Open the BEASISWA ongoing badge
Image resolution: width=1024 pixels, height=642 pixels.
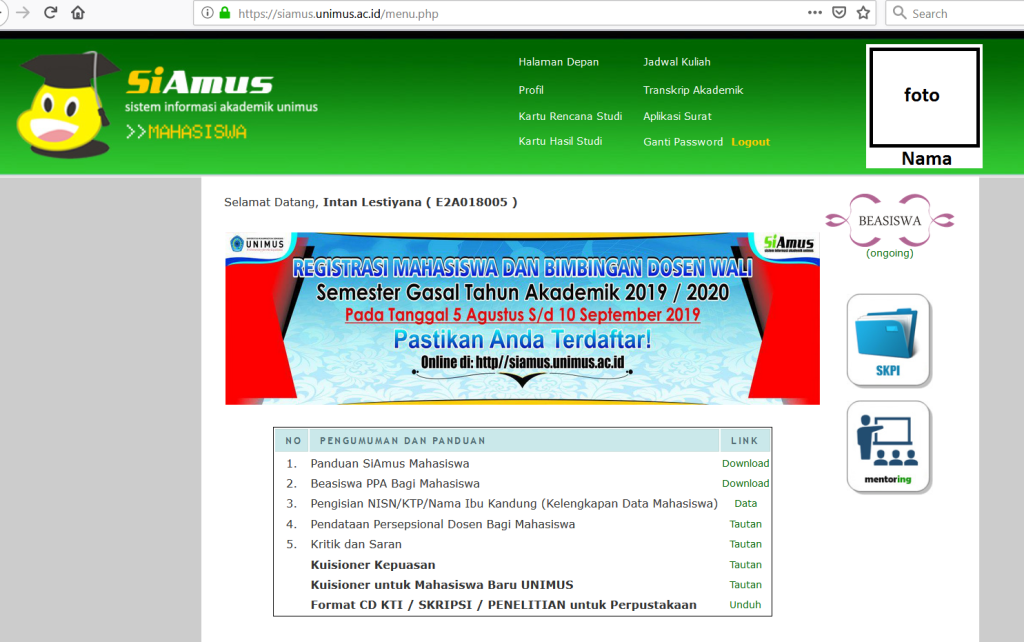point(889,226)
